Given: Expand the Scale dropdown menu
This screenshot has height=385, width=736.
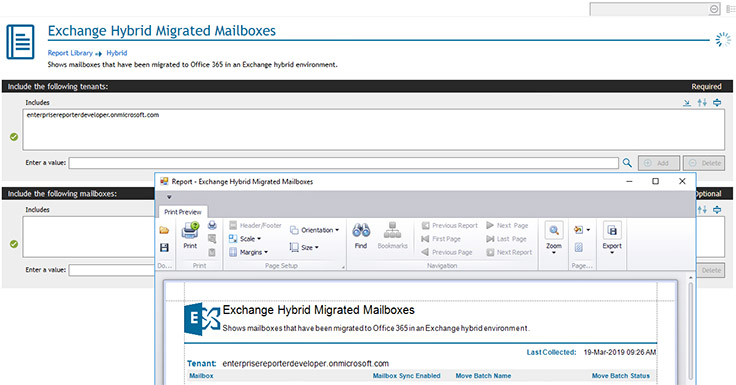Looking at the screenshot, I should pos(245,239).
